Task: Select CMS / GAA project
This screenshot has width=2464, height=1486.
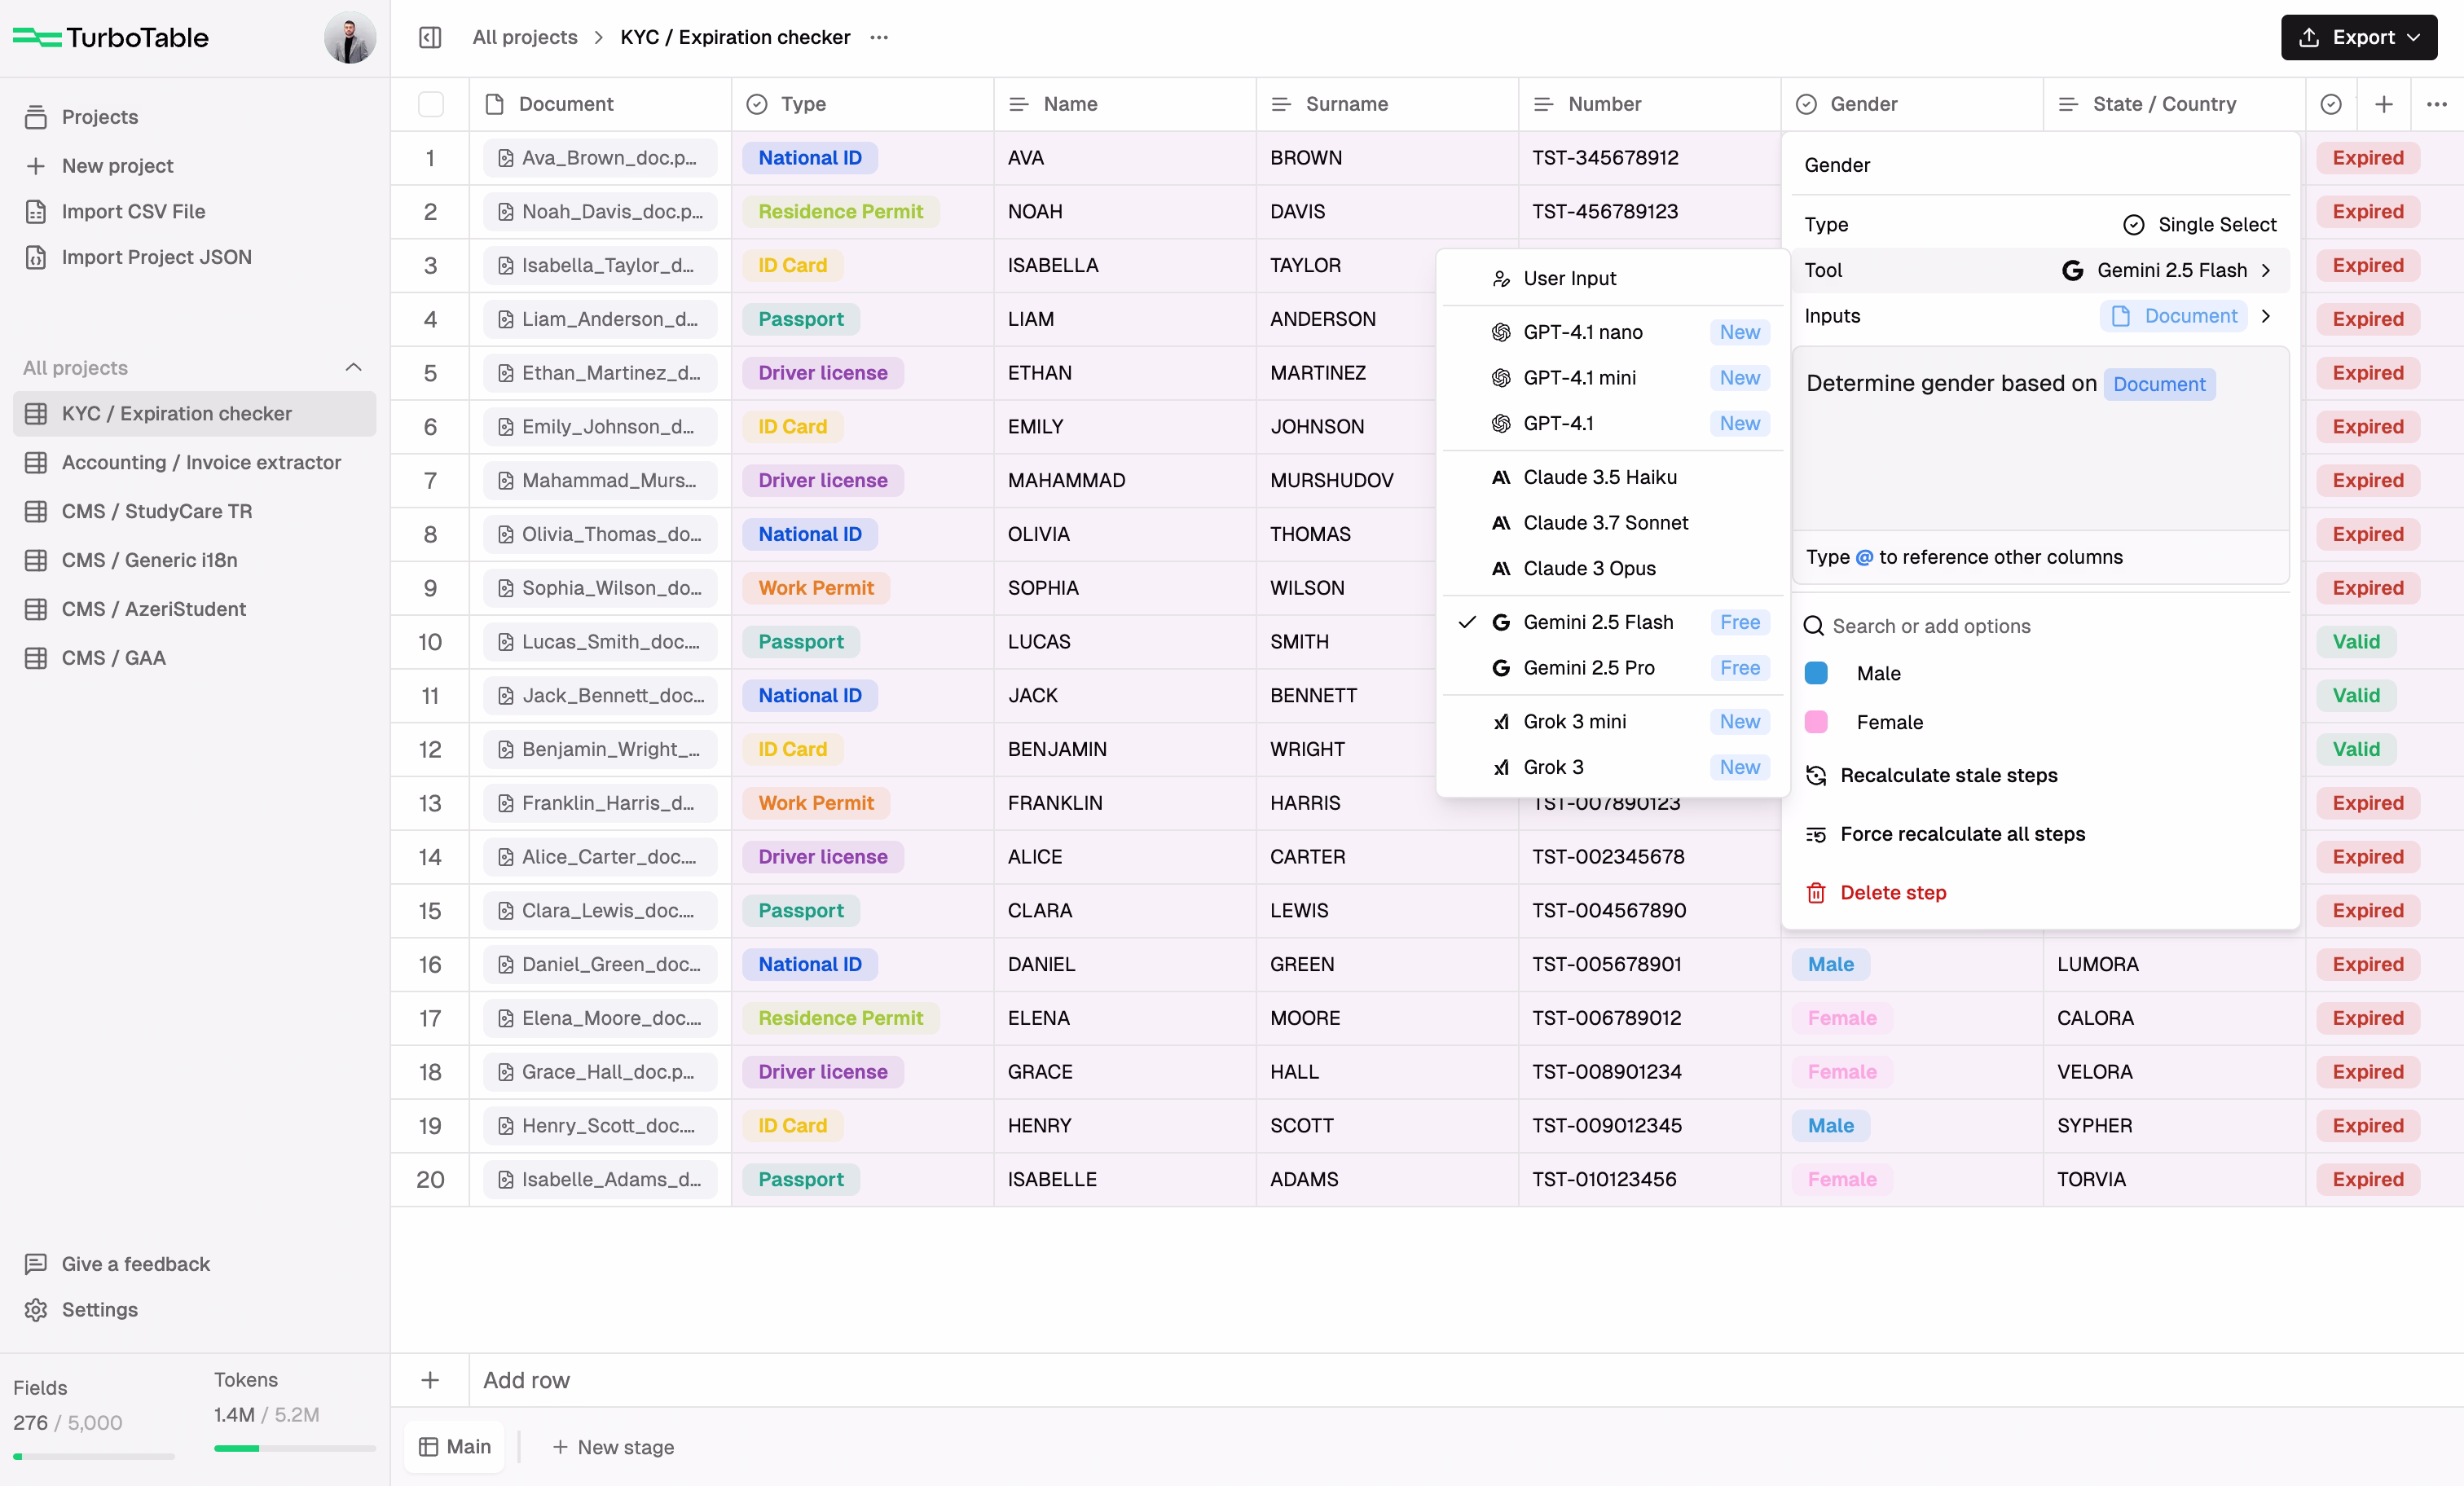Action: pos(195,658)
